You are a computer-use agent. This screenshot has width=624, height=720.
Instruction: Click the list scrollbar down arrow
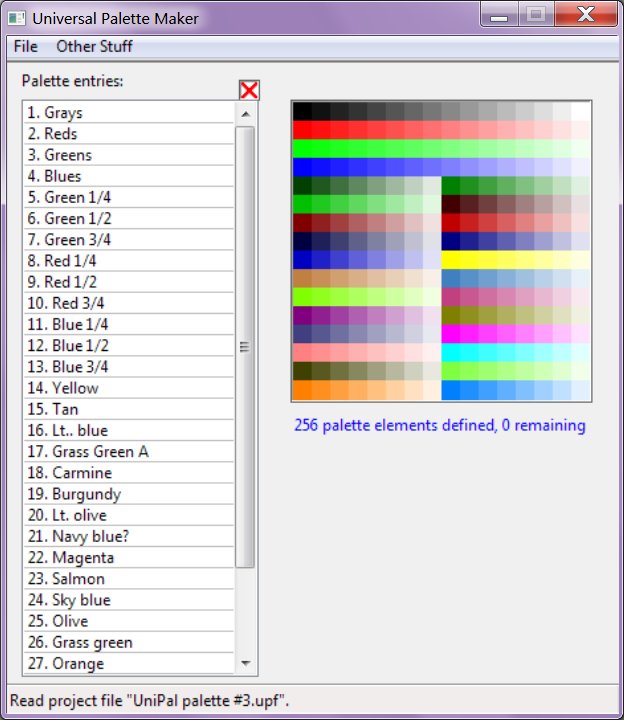245,663
